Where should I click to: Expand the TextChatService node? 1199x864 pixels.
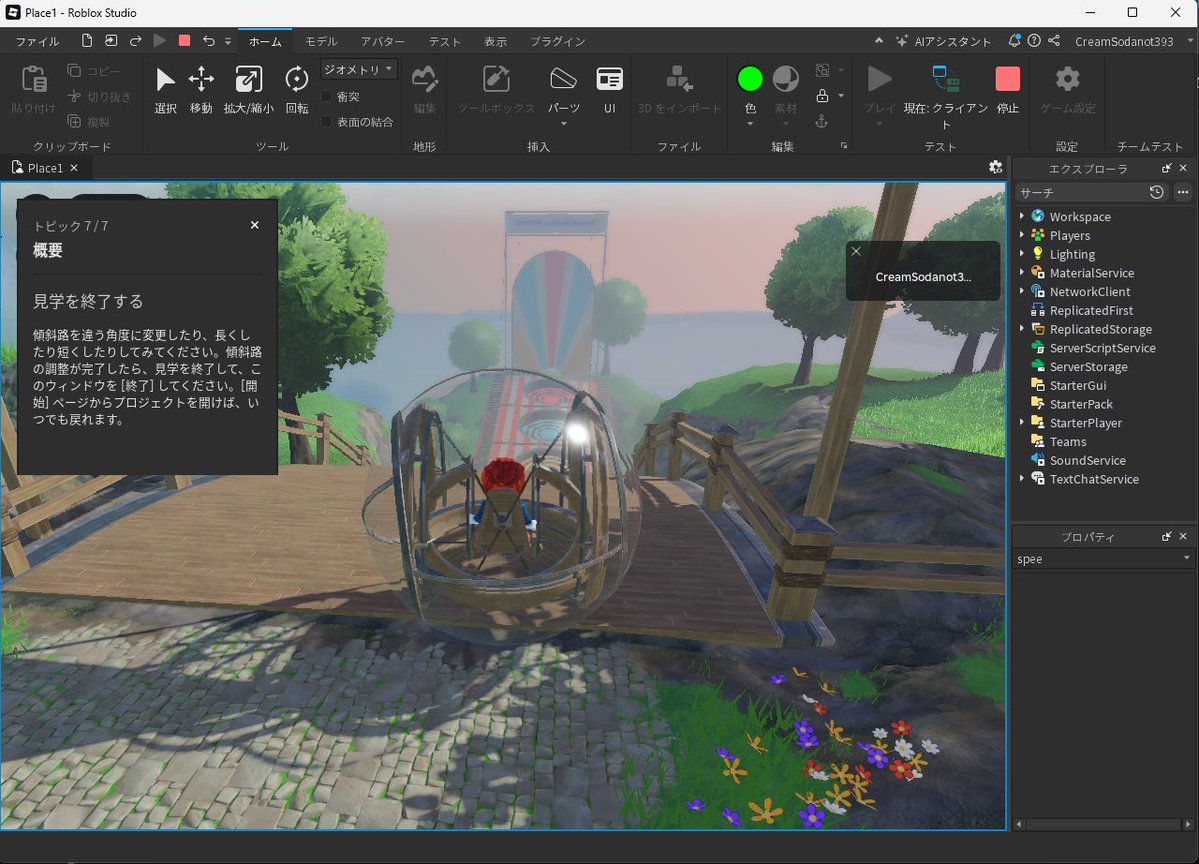pos(1022,479)
